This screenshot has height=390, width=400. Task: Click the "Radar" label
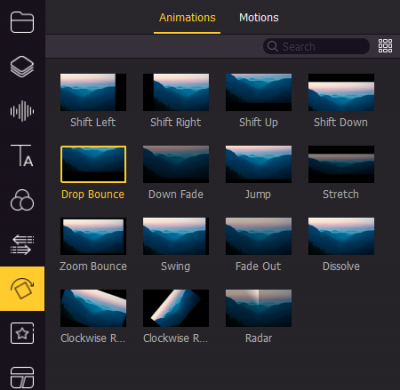pyautogui.click(x=259, y=338)
